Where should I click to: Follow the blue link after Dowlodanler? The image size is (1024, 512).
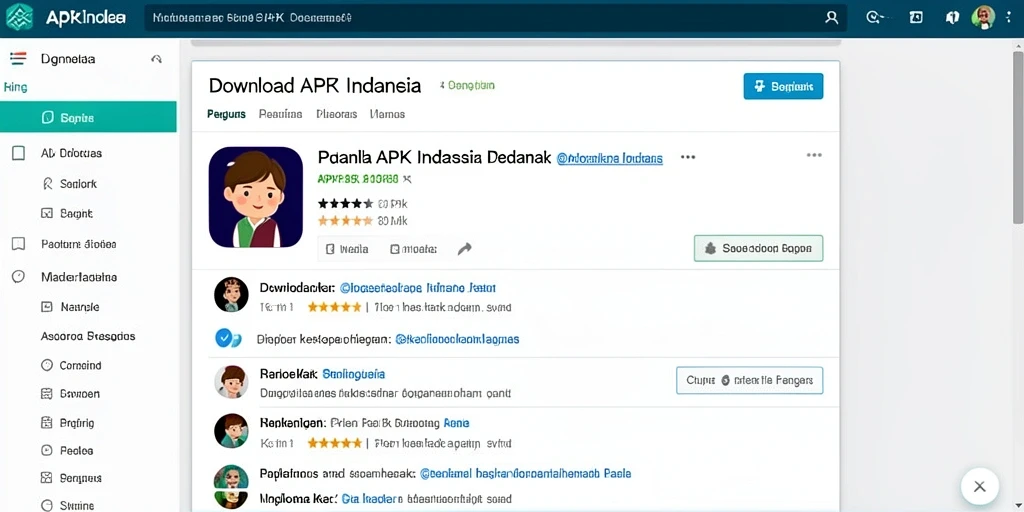tap(418, 287)
